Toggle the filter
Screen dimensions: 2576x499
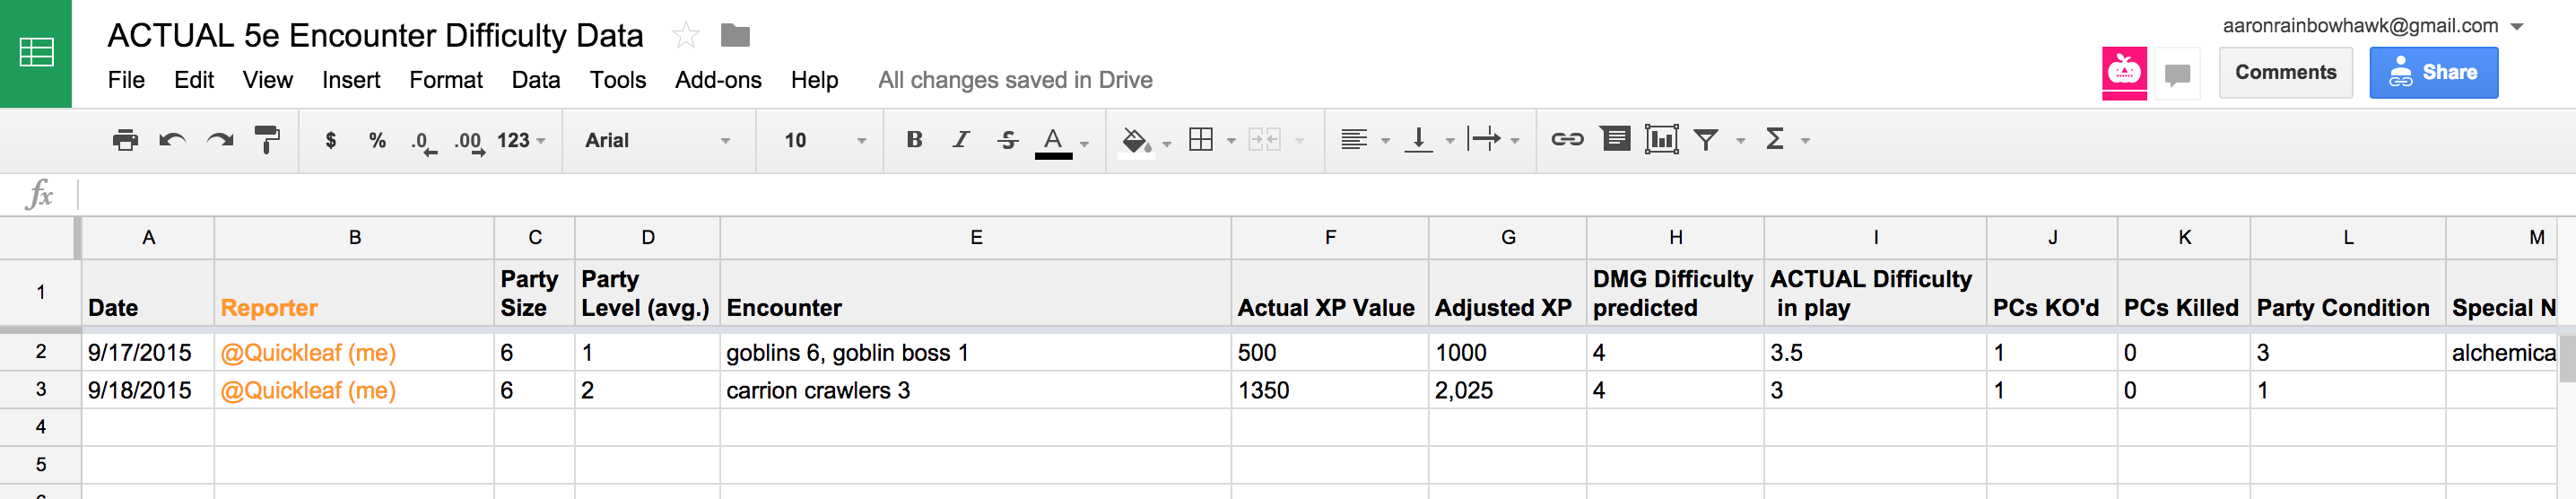1706,140
